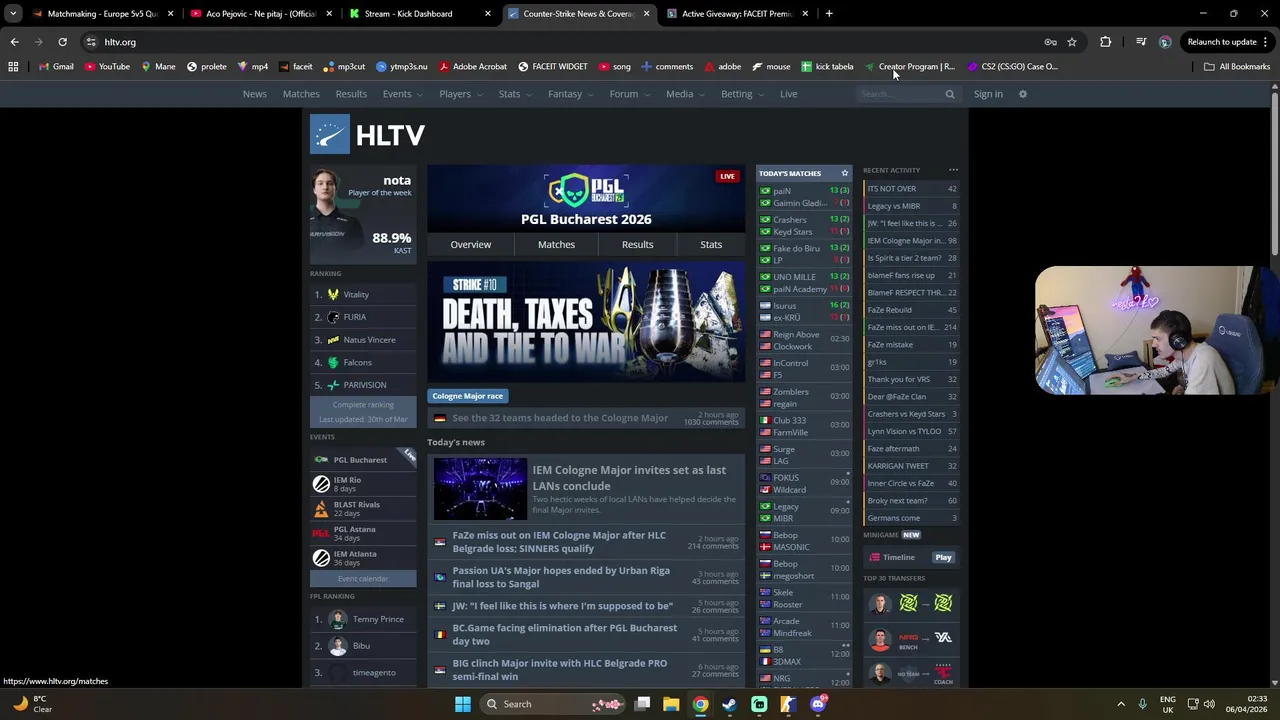Switch to PGL Bucharest Overview tab
1280x720 pixels.
470,244
